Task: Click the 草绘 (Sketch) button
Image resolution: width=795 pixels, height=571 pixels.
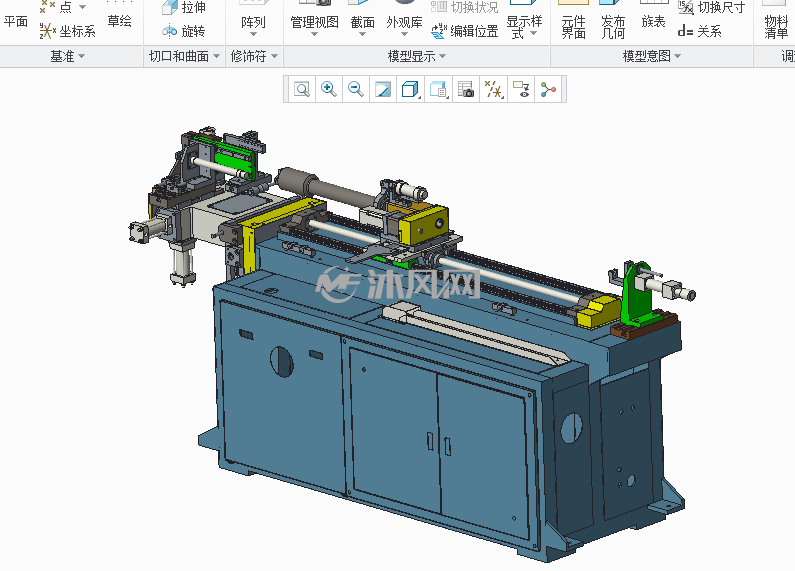Action: click(x=120, y=21)
